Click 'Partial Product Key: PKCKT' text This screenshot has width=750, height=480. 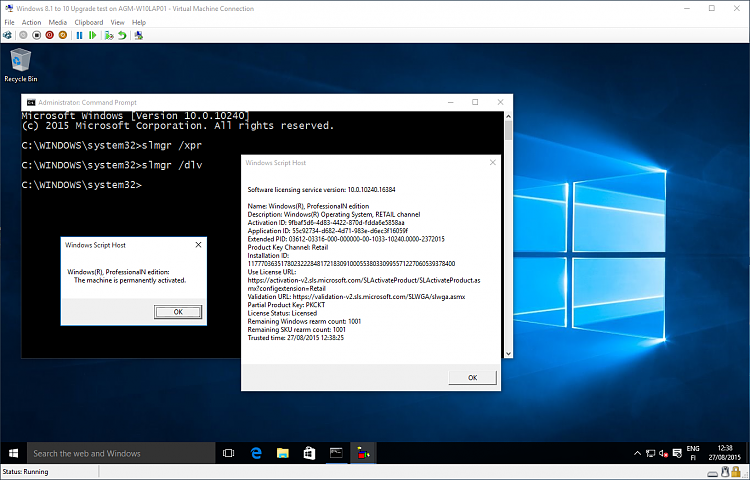click(x=287, y=305)
